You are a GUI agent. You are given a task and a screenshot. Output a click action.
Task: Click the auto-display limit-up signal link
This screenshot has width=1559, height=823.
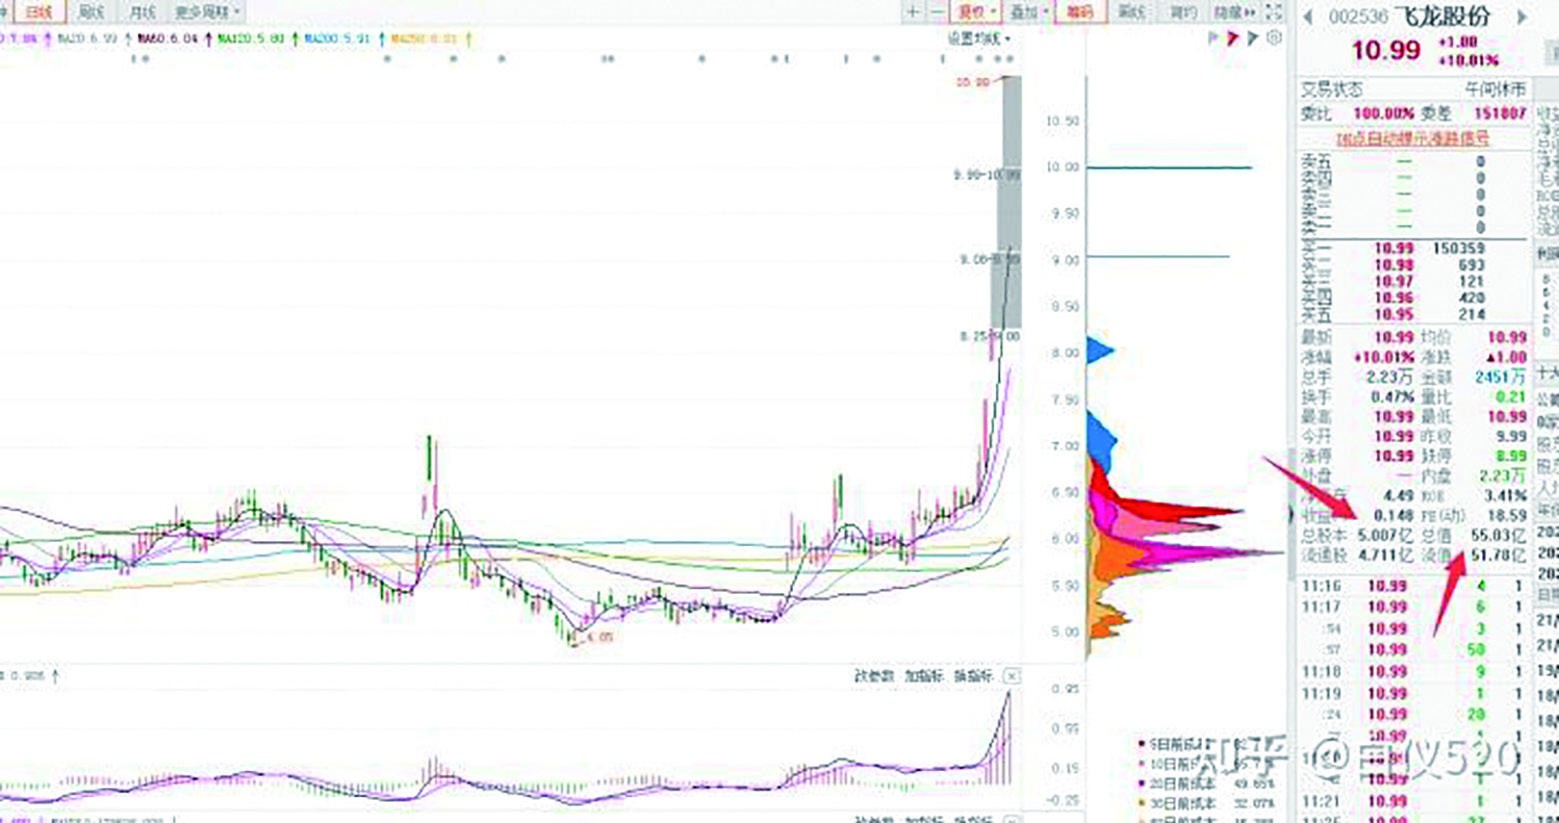click(x=1413, y=138)
